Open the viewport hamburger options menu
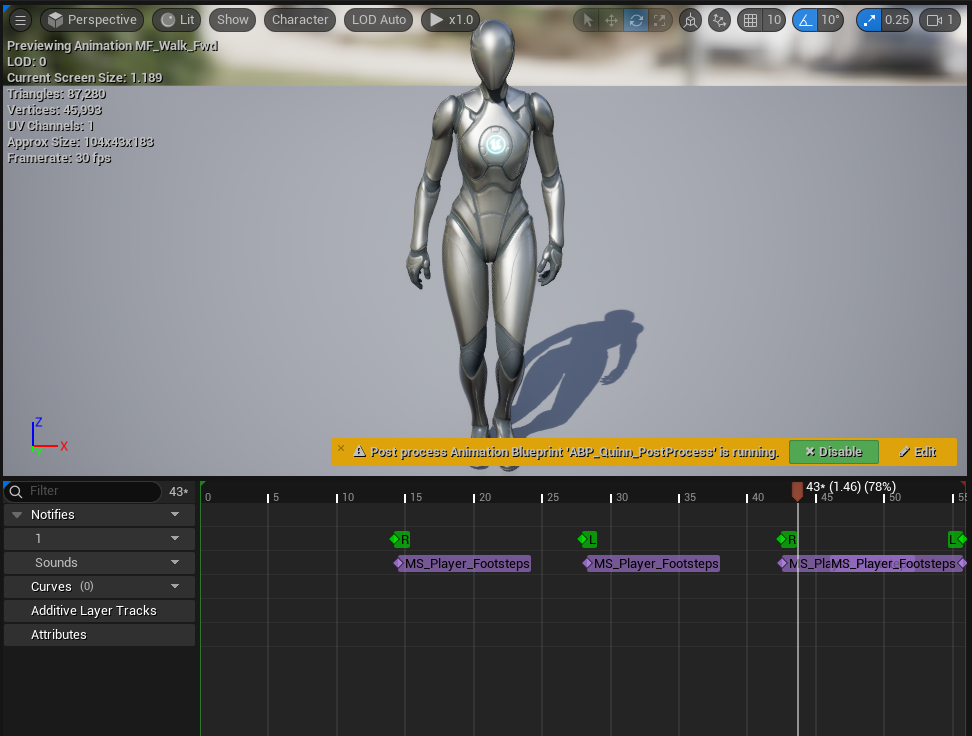The height and width of the screenshot is (736, 972). (x=20, y=20)
